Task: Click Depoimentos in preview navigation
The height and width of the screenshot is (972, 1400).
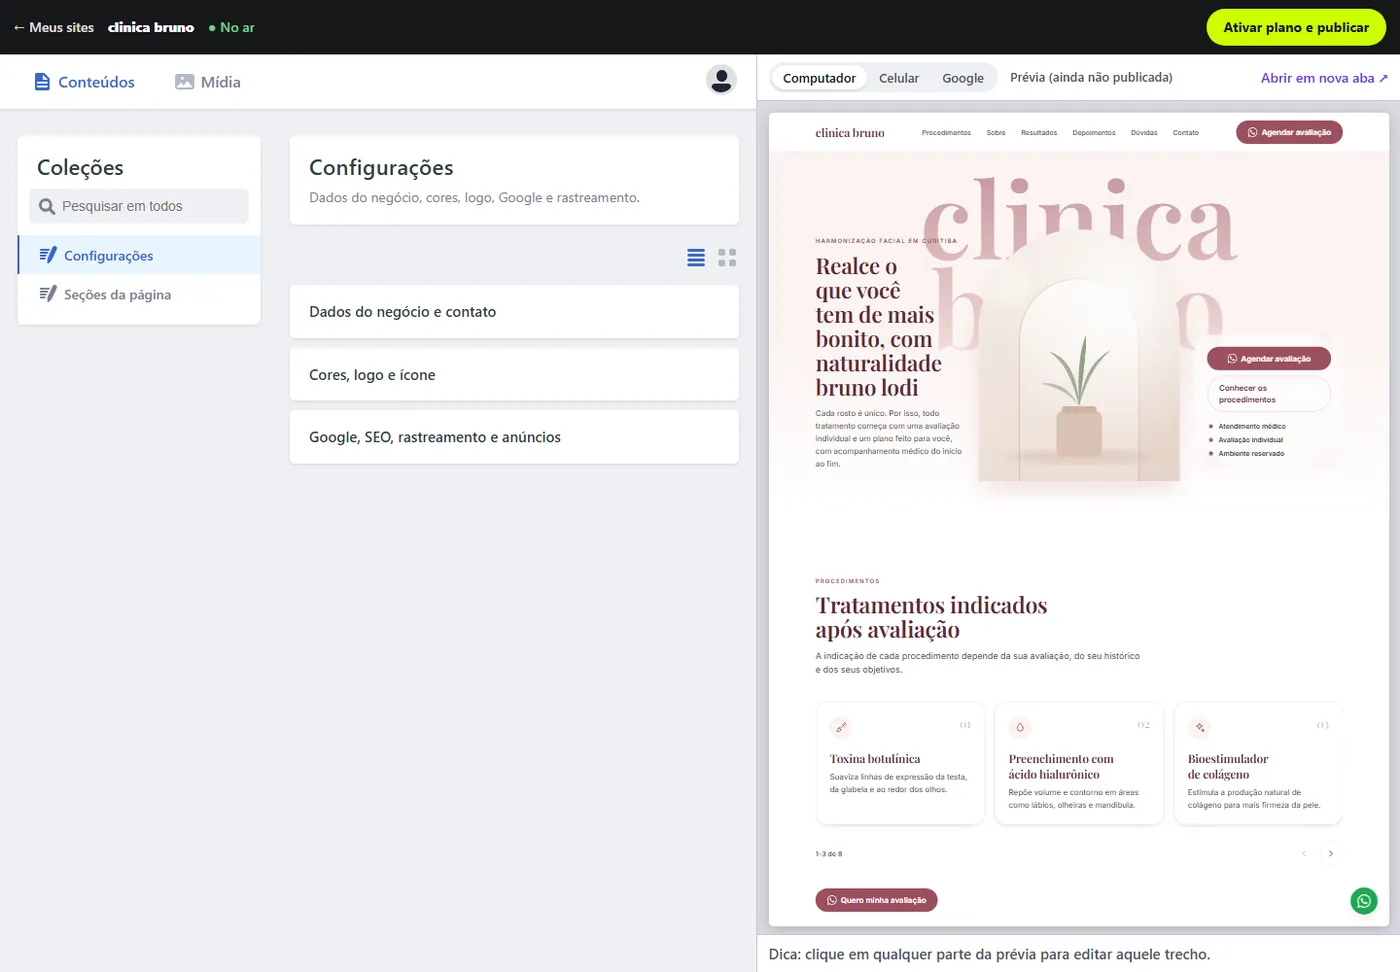Action: 1094,133
